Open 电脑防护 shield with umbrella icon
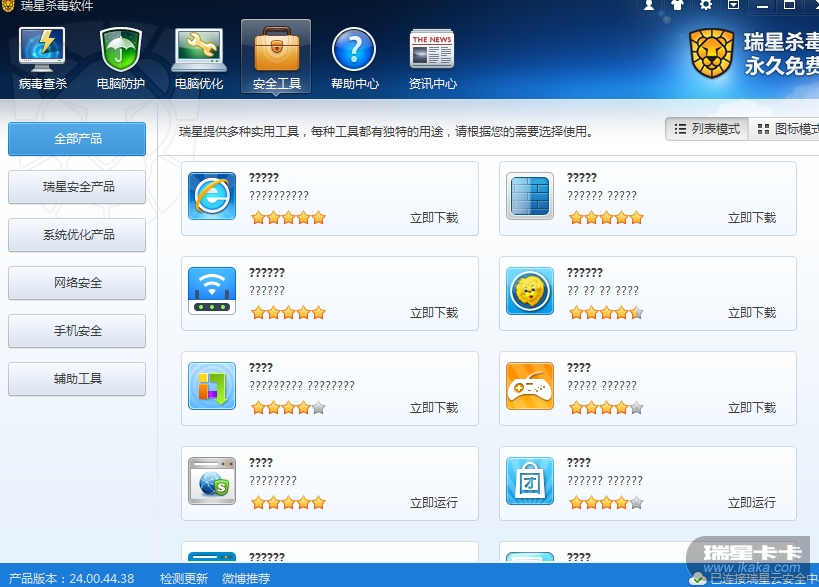Screen dimensions: 819x587 (121, 57)
